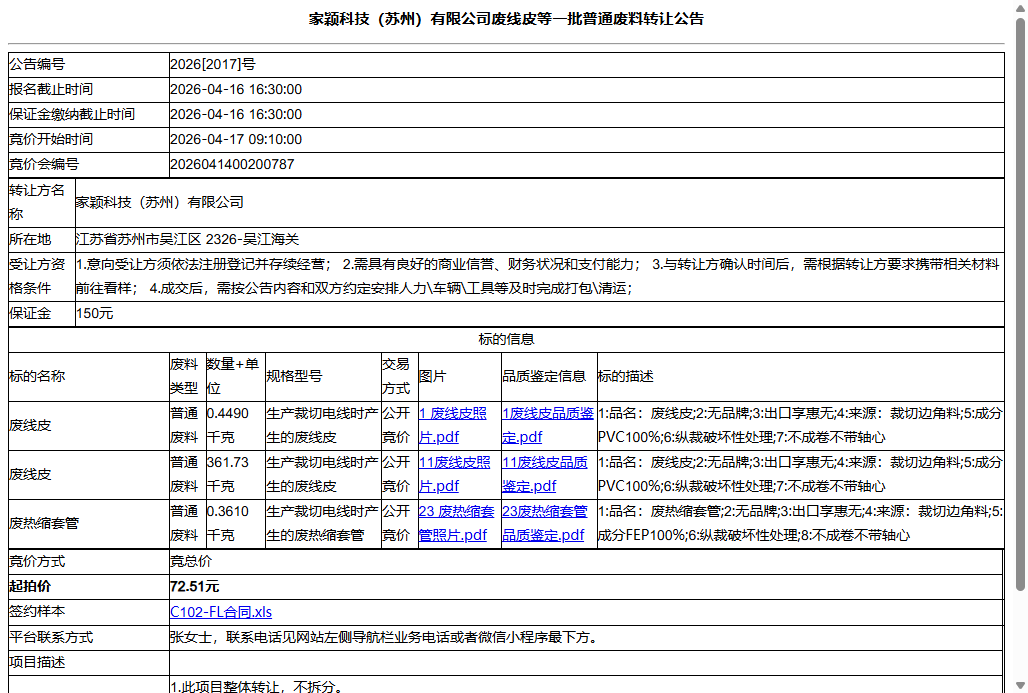Click the 废线皮 name in the 361.73 row
The image size is (1028, 693).
30,474
